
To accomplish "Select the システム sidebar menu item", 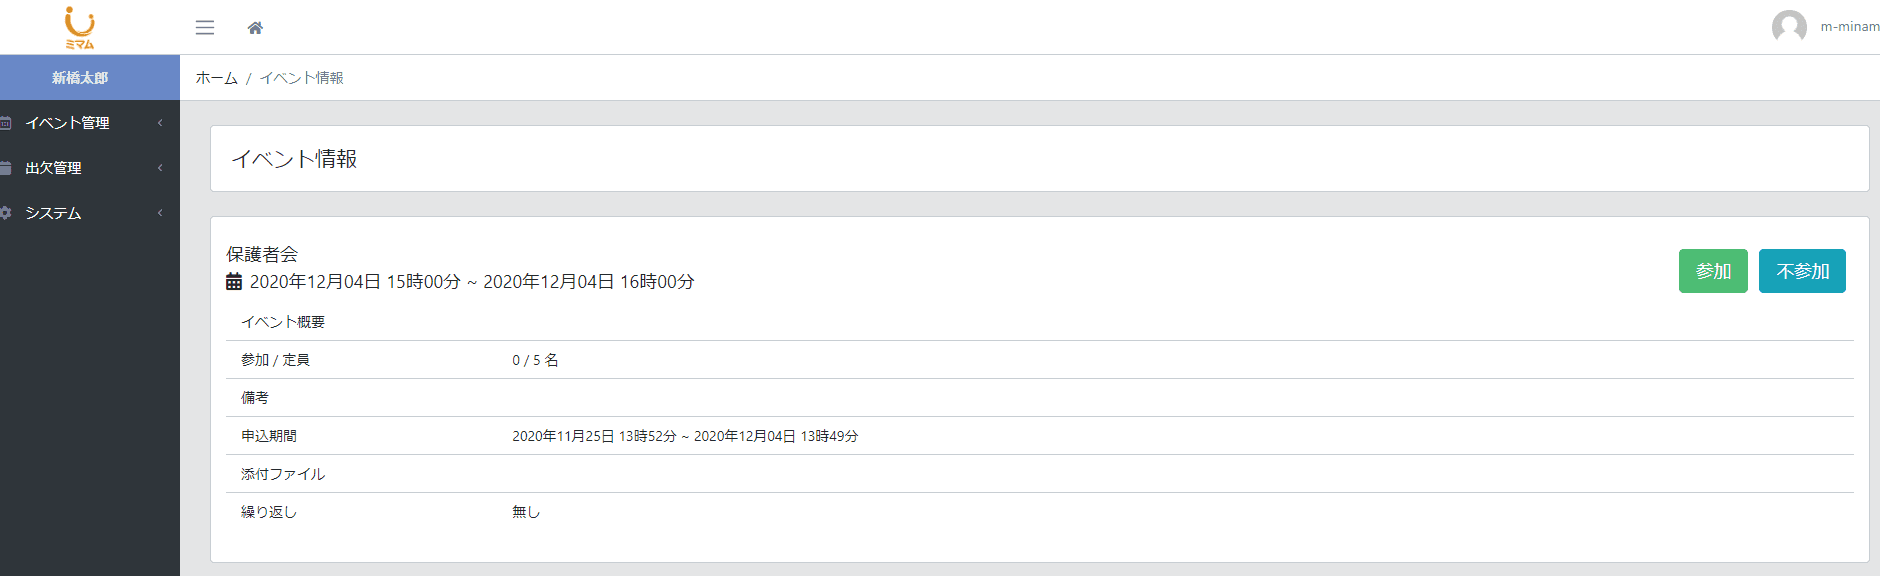I will click(54, 213).
